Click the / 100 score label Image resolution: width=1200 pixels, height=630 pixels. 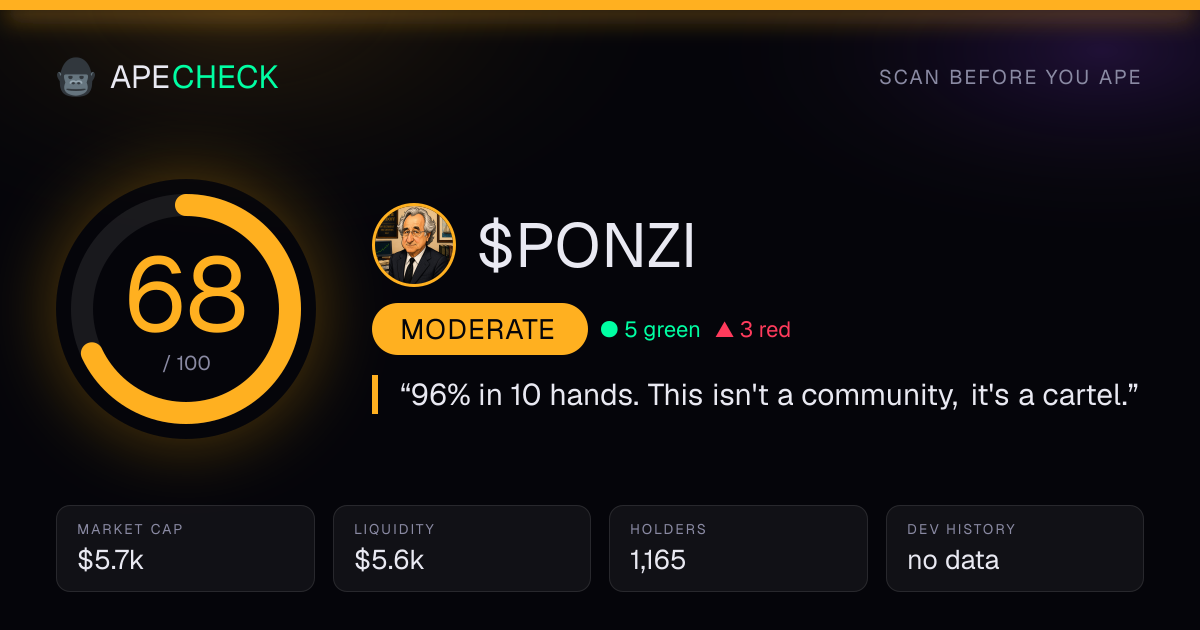click(x=187, y=363)
